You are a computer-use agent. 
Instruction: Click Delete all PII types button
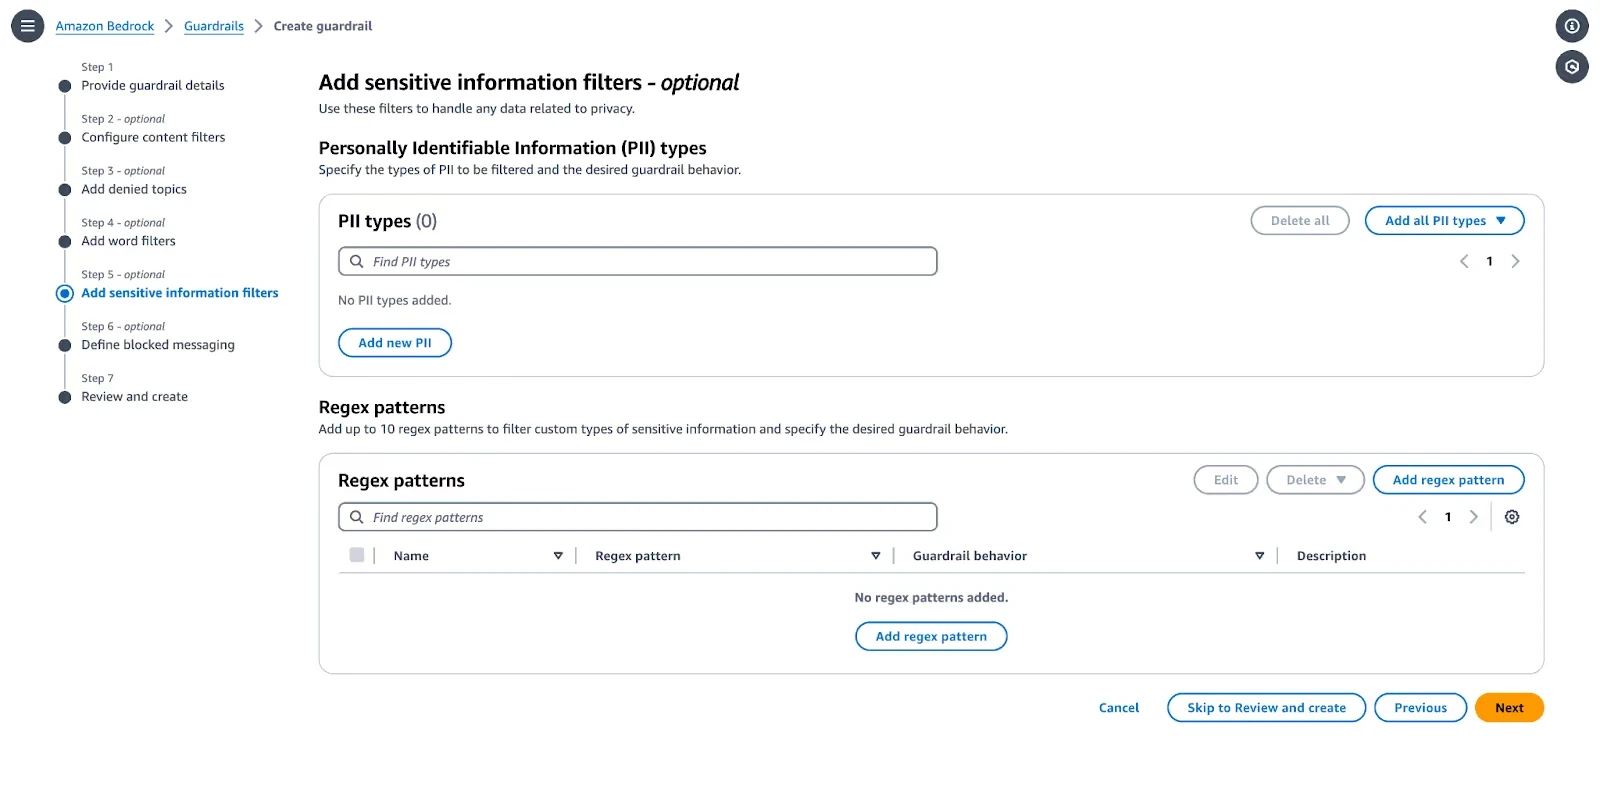pos(1300,221)
